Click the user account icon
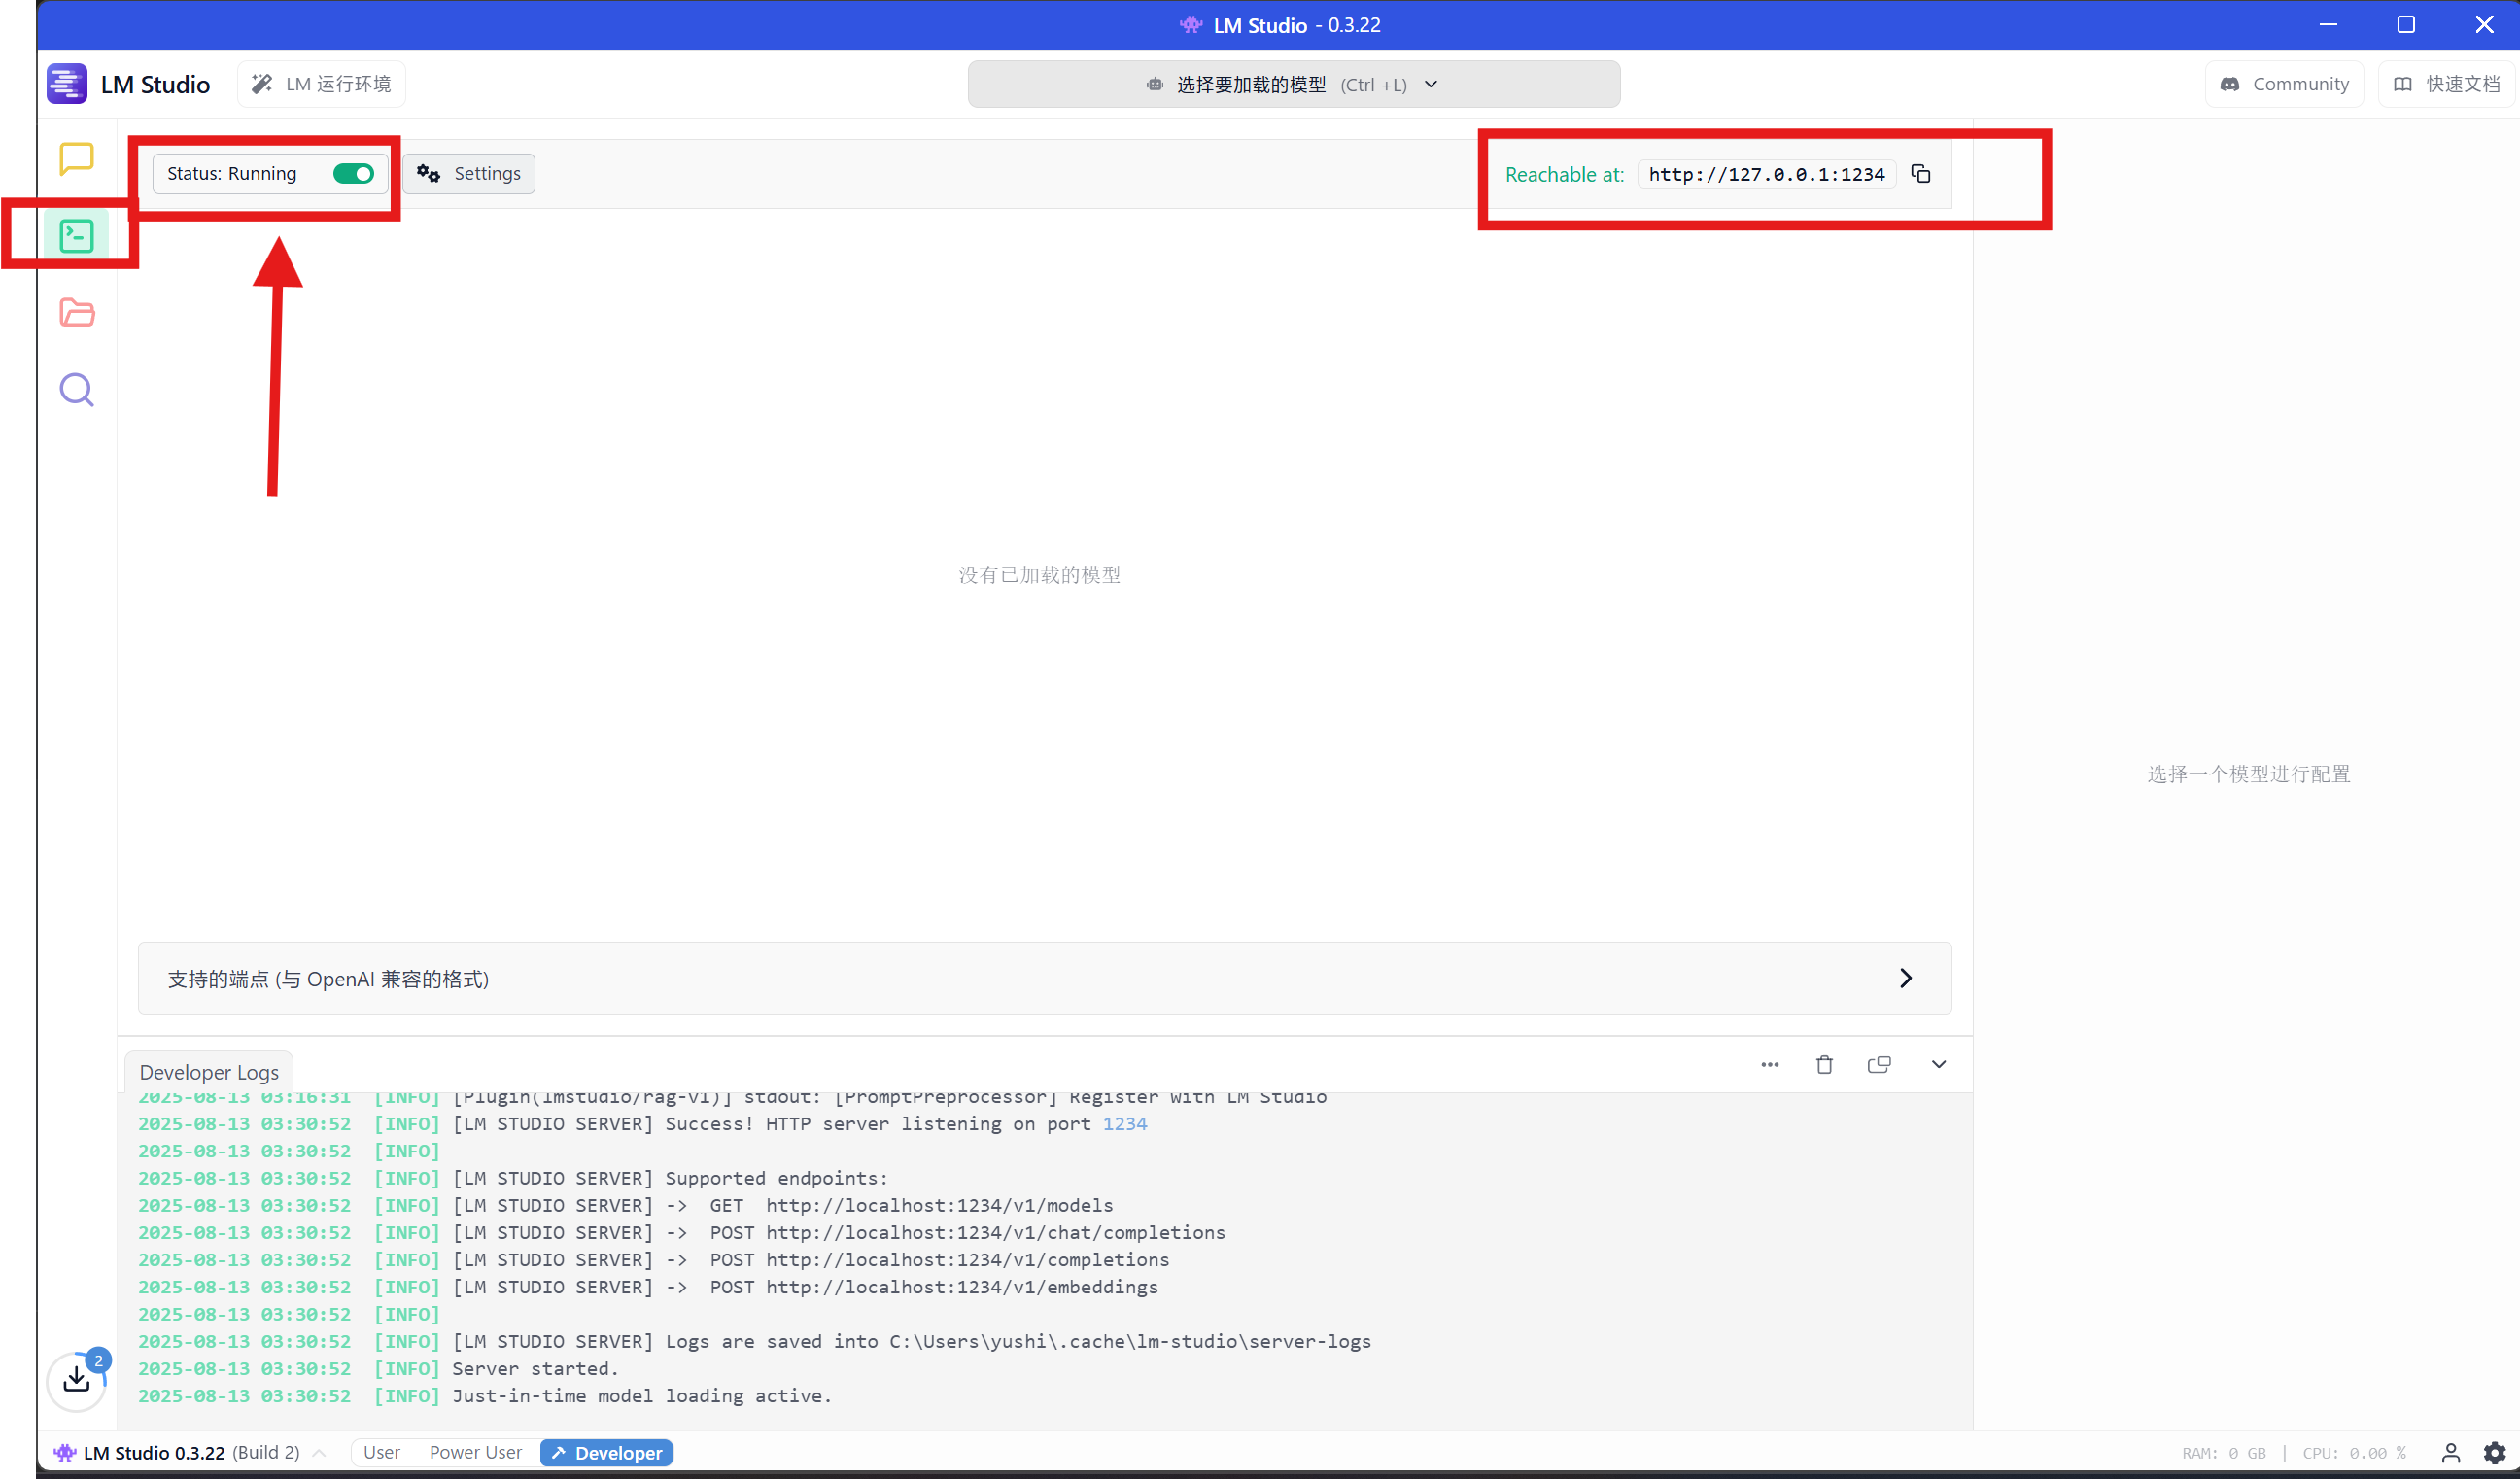Viewport: 2520px width, 1479px height. [x=2450, y=1452]
